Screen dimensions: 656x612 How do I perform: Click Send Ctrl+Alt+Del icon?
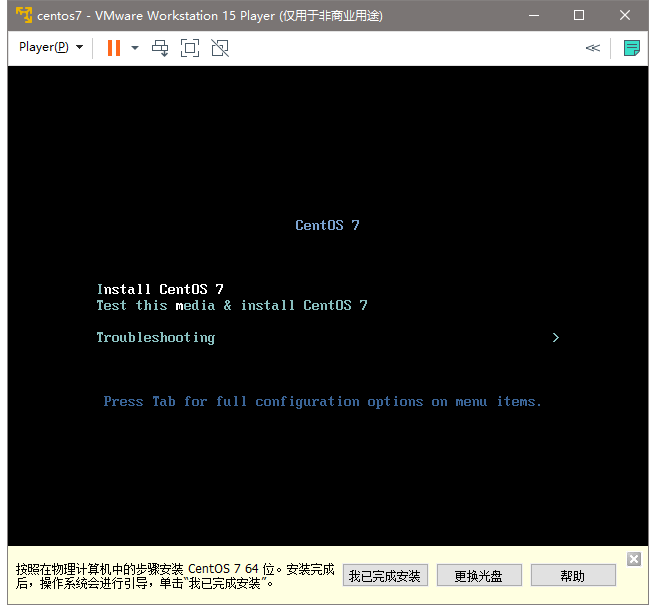coord(160,48)
